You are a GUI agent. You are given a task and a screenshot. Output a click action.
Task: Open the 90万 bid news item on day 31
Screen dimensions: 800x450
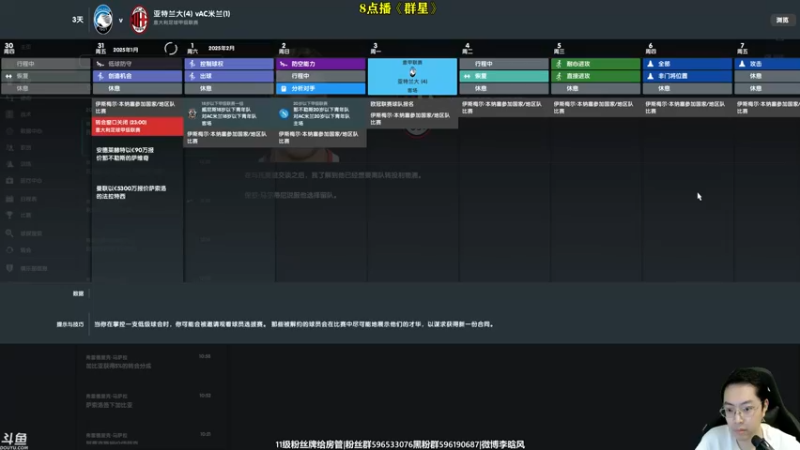125,154
